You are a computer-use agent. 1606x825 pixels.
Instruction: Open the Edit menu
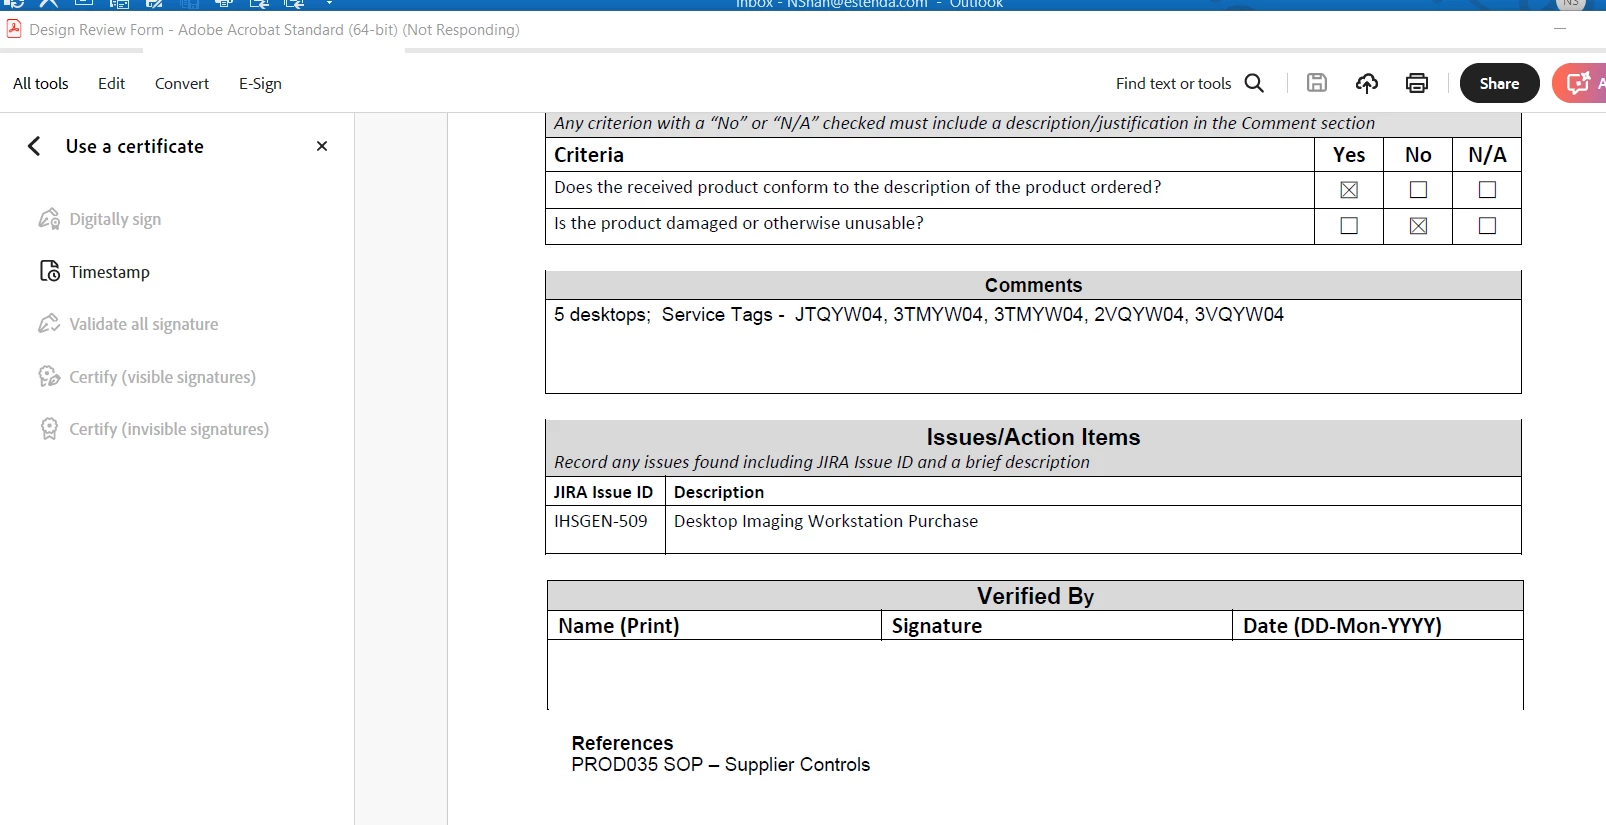click(111, 84)
